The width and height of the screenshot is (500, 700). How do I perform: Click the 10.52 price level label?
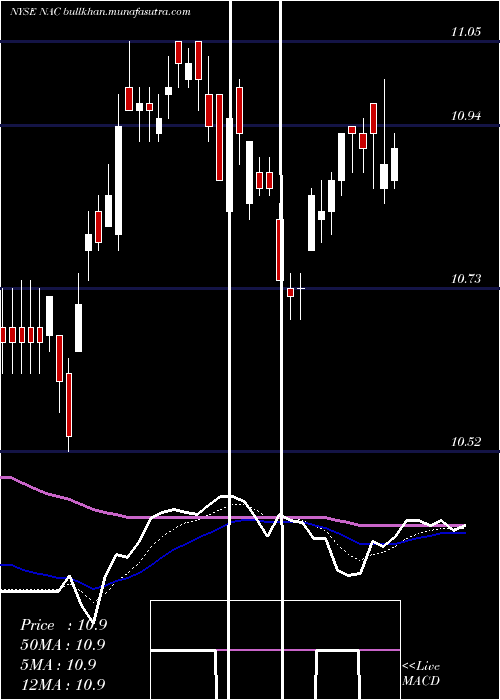466,442
